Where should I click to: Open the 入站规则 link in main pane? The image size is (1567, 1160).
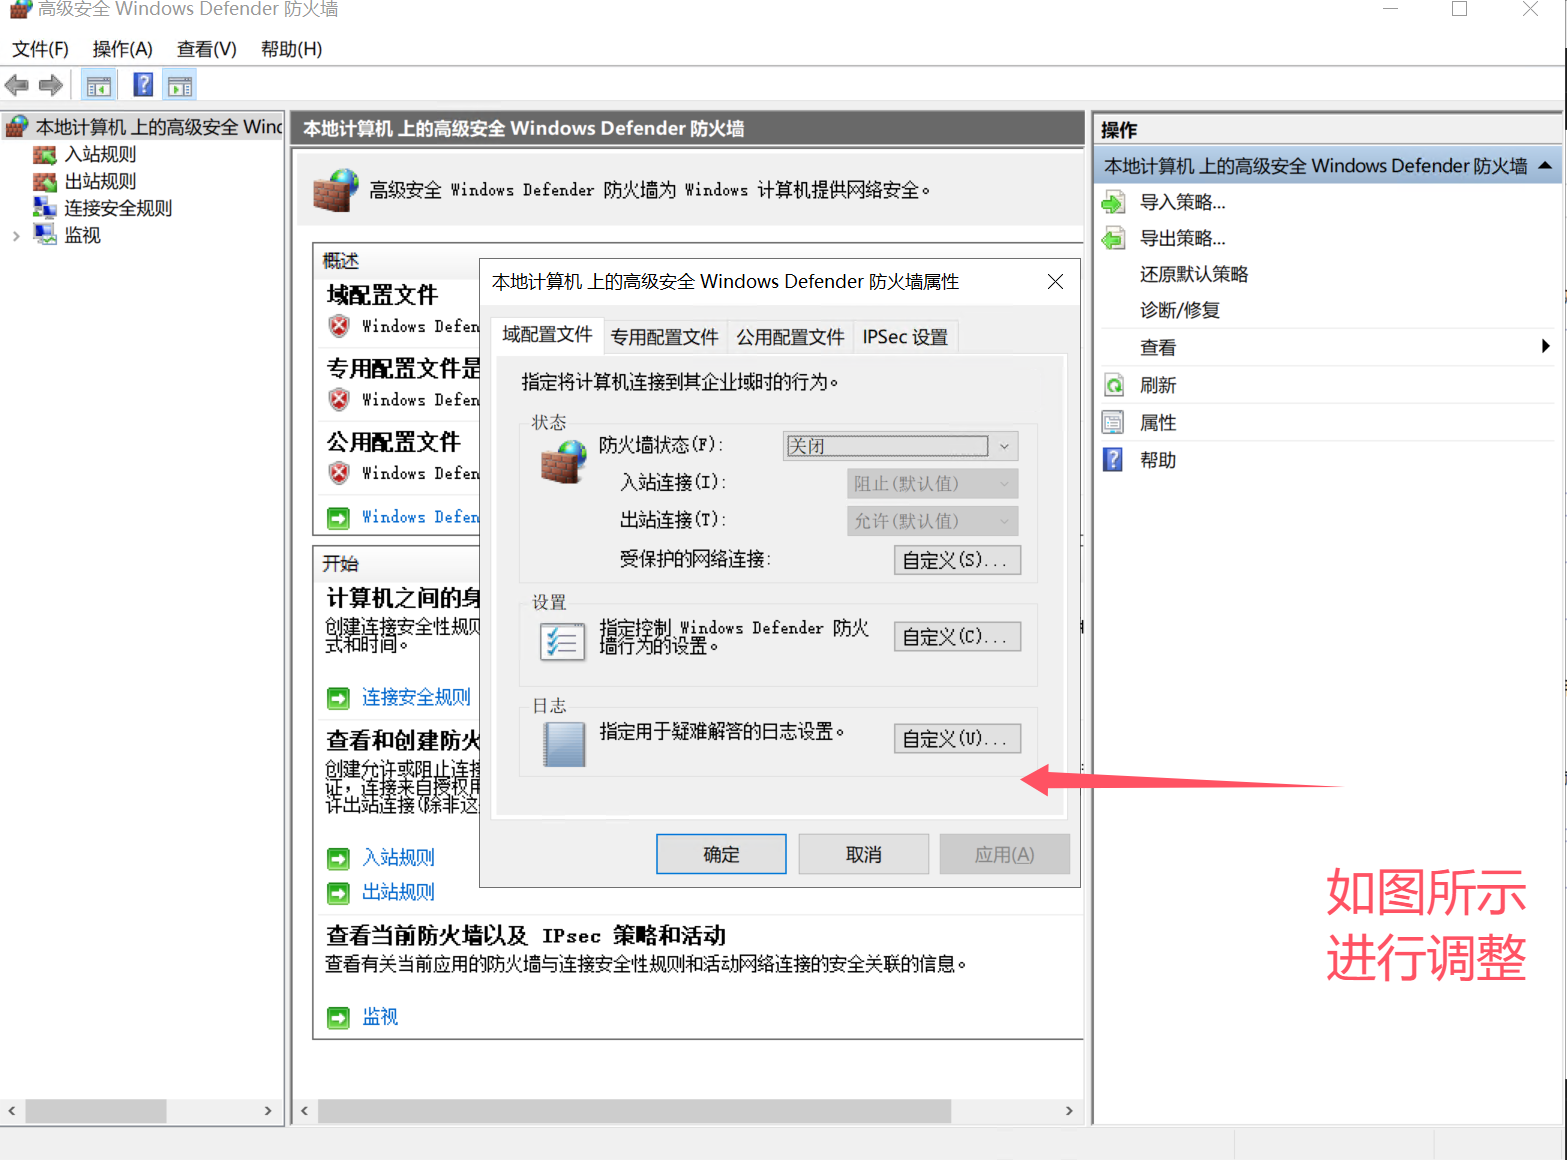pyautogui.click(x=398, y=858)
